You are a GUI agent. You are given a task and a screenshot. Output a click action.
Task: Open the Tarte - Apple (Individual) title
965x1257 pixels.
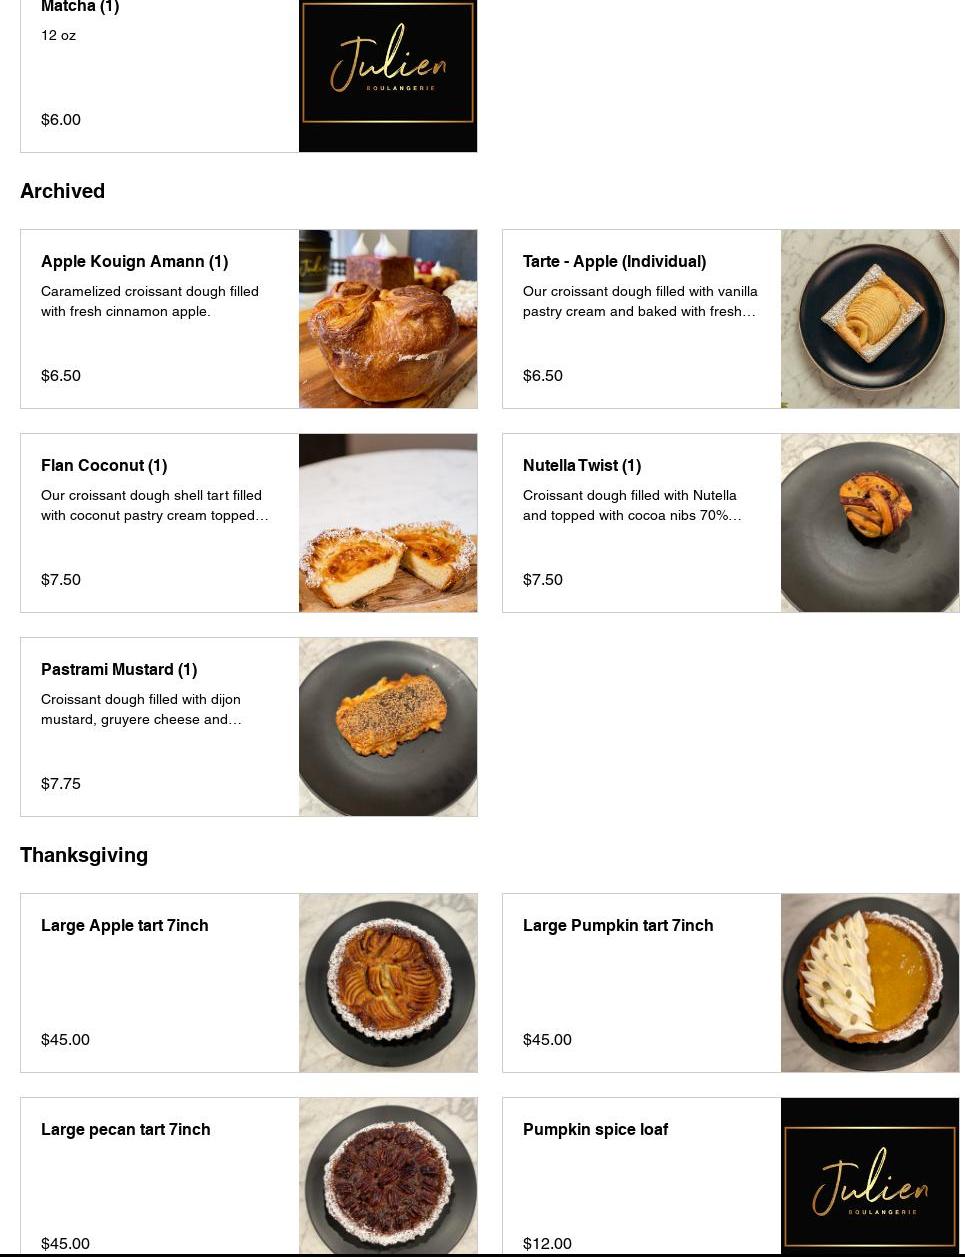tap(614, 262)
